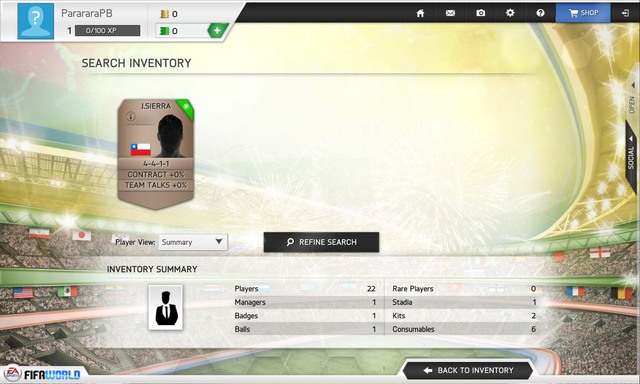
Task: Click the 0/100 XP progress bar
Action: [x=107, y=31]
